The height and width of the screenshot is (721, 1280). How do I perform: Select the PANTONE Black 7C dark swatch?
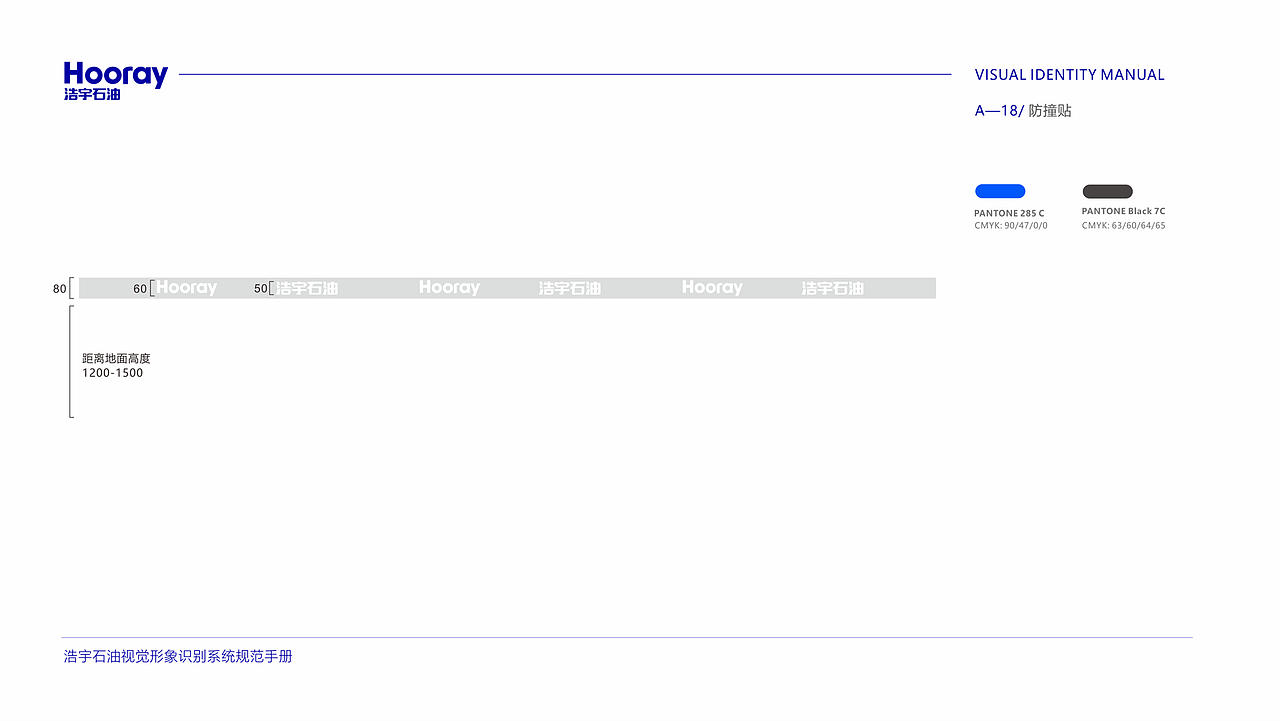click(x=1107, y=191)
